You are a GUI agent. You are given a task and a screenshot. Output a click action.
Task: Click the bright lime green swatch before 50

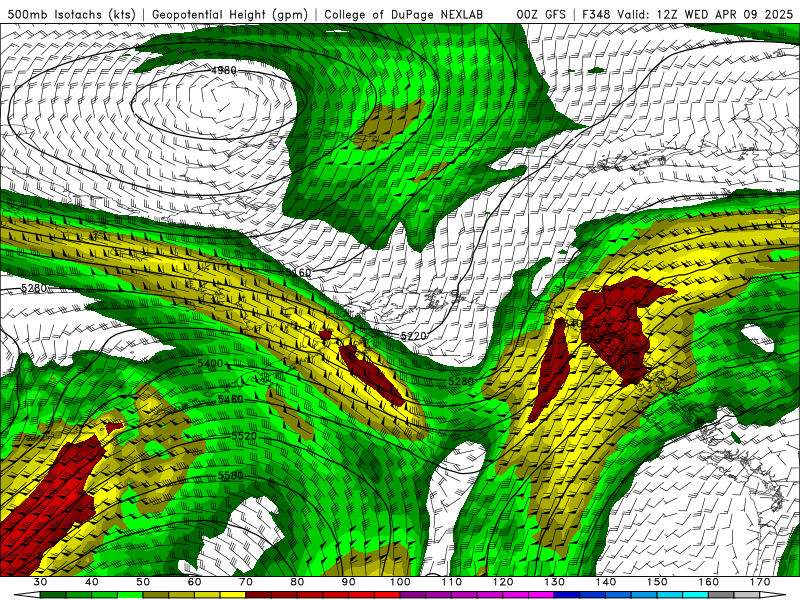[130, 595]
